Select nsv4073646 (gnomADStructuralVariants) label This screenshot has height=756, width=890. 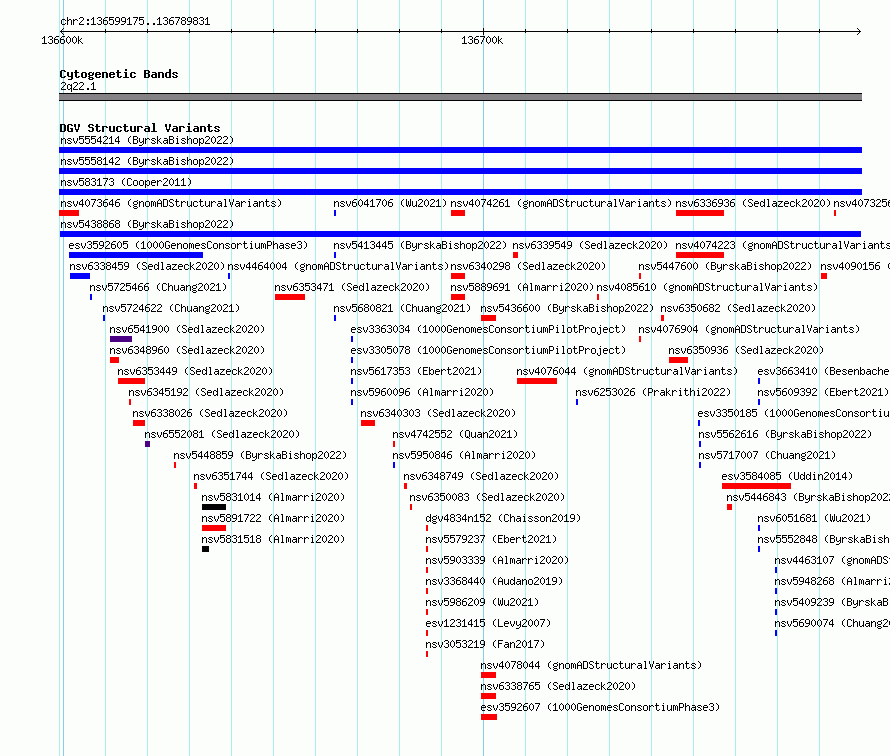pyautogui.click(x=171, y=203)
